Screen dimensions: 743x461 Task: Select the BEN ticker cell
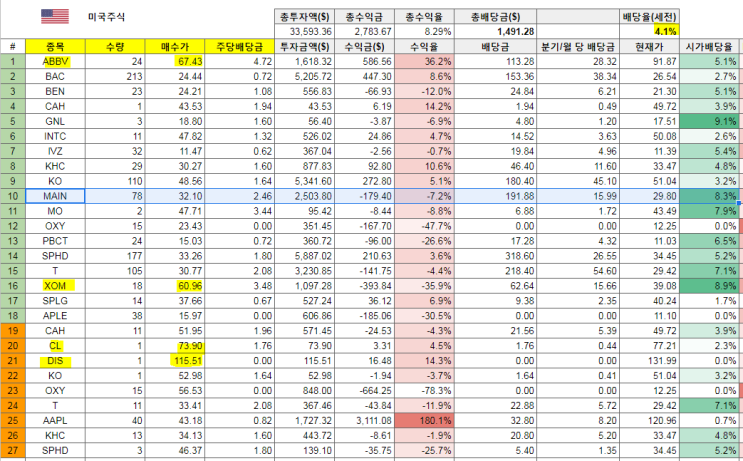[x=55, y=91]
